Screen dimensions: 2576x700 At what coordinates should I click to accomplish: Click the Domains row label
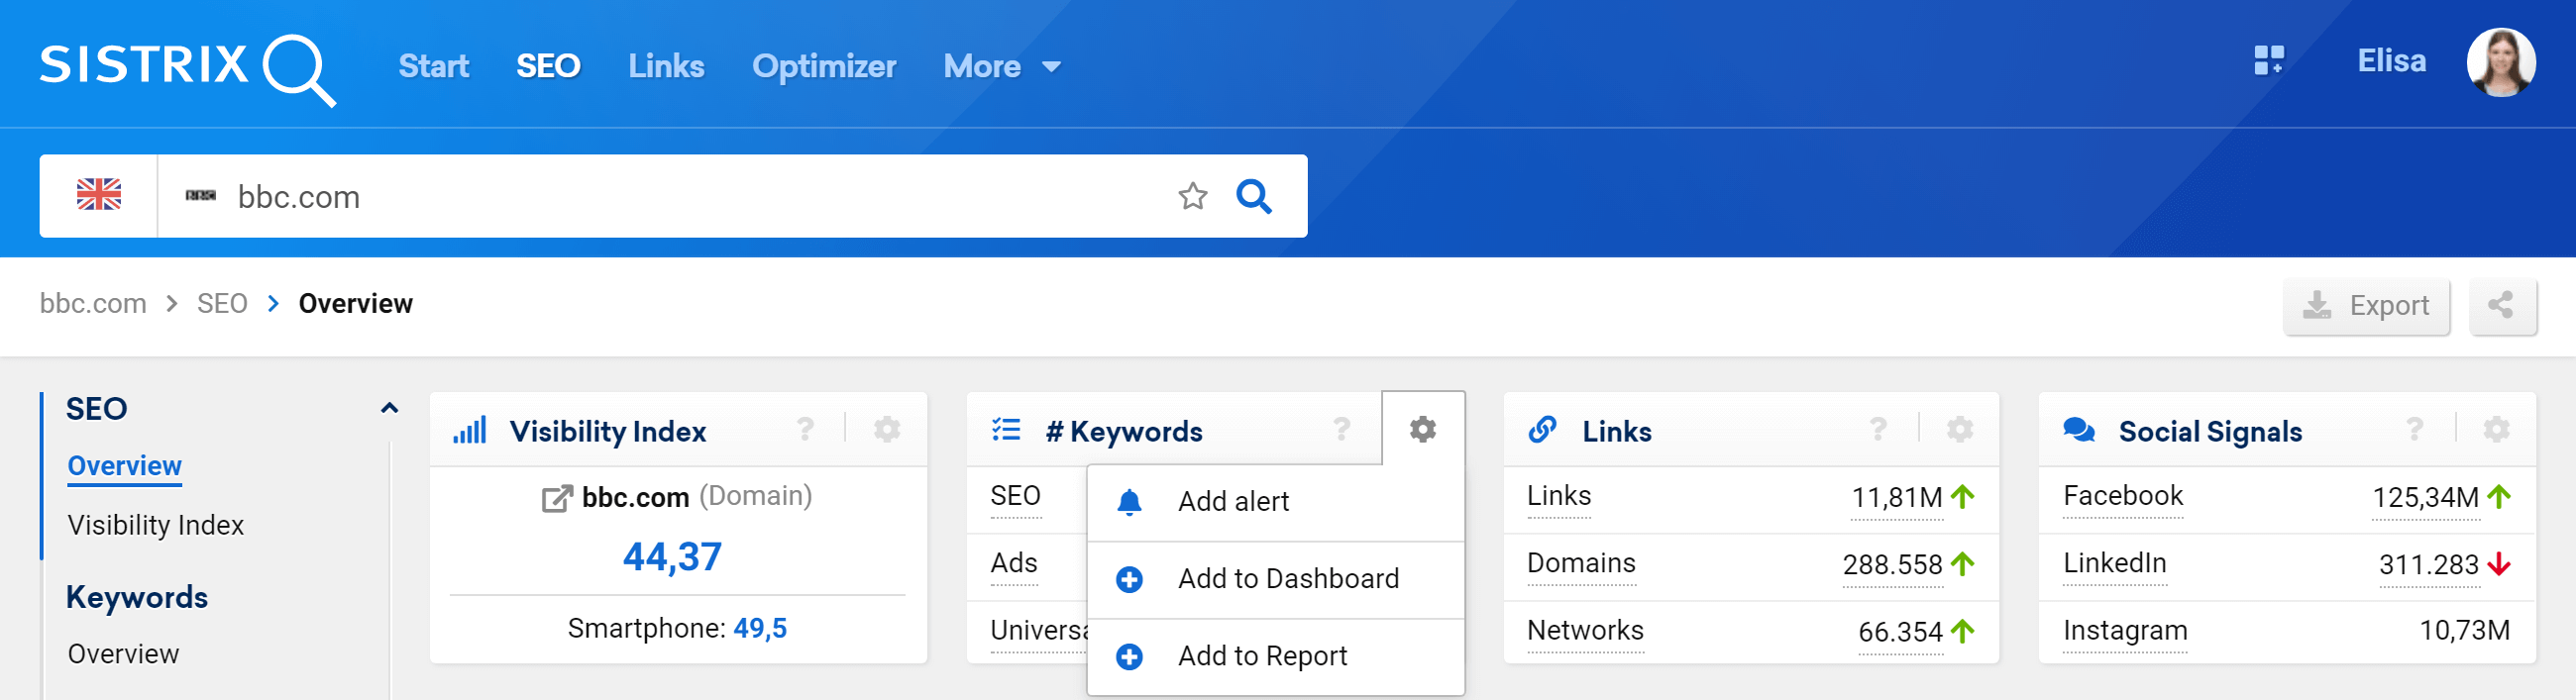(x=1581, y=563)
